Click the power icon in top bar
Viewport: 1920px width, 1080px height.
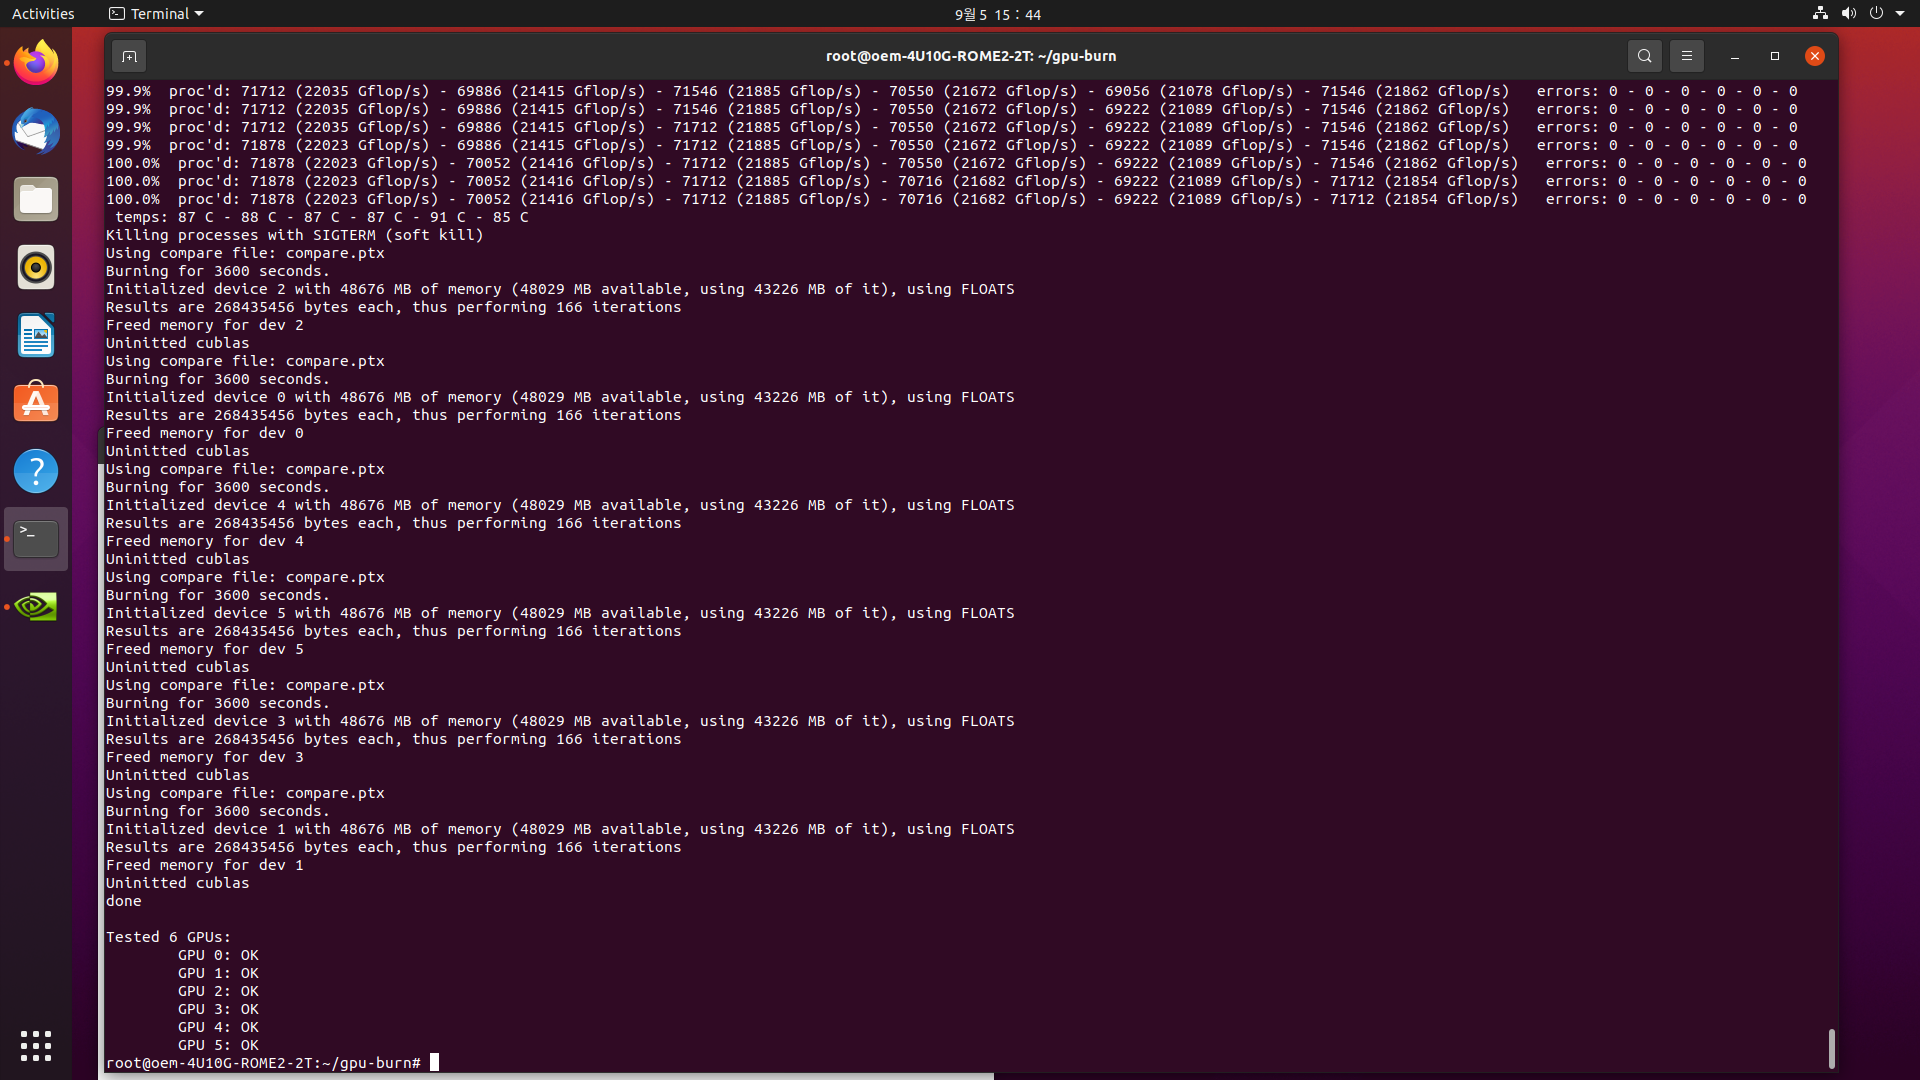coord(1876,14)
